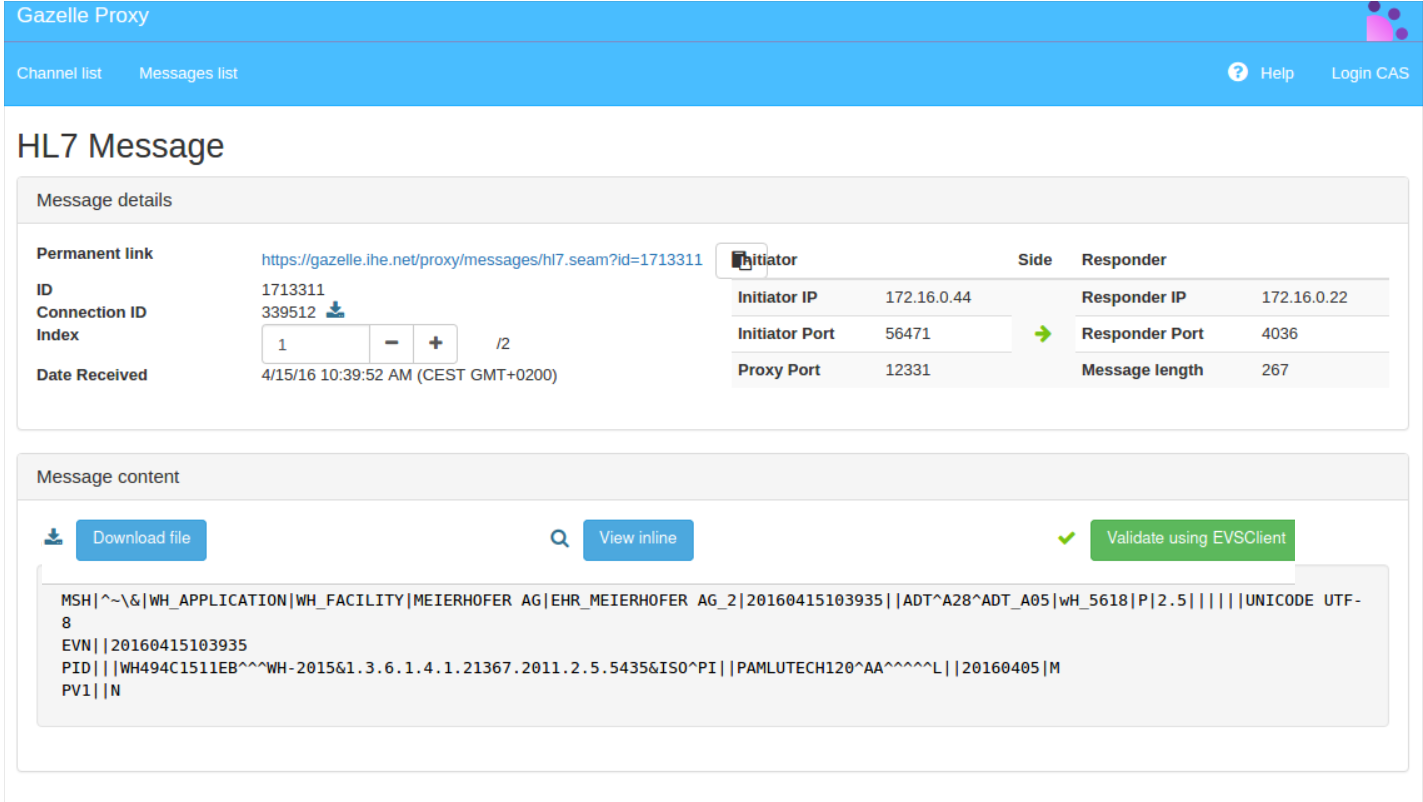Screen dimensions: 1423x802
Task: Click the /2 total index label
Action: point(503,344)
